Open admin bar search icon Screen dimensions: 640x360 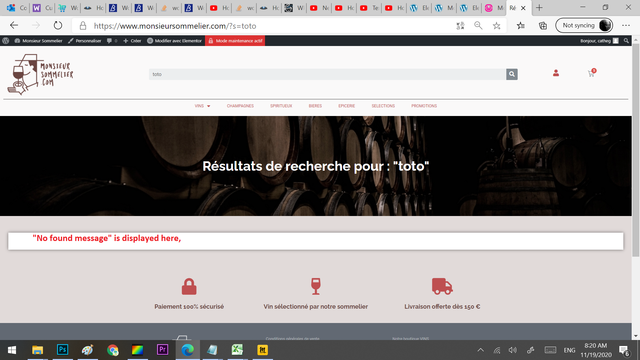(x=626, y=41)
